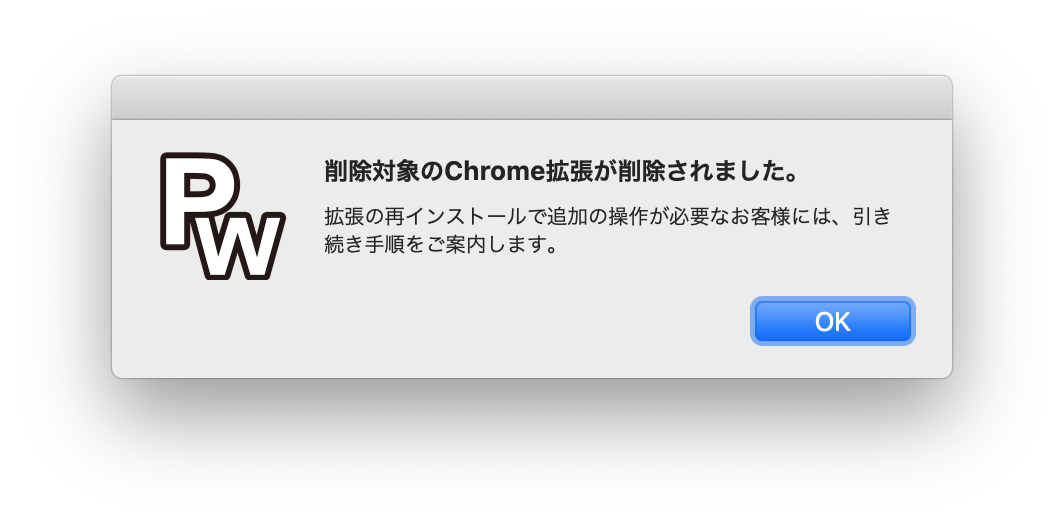1064x526 pixels.
Task: Click the body text line starting 拡張の再インストール
Action: tap(608, 217)
